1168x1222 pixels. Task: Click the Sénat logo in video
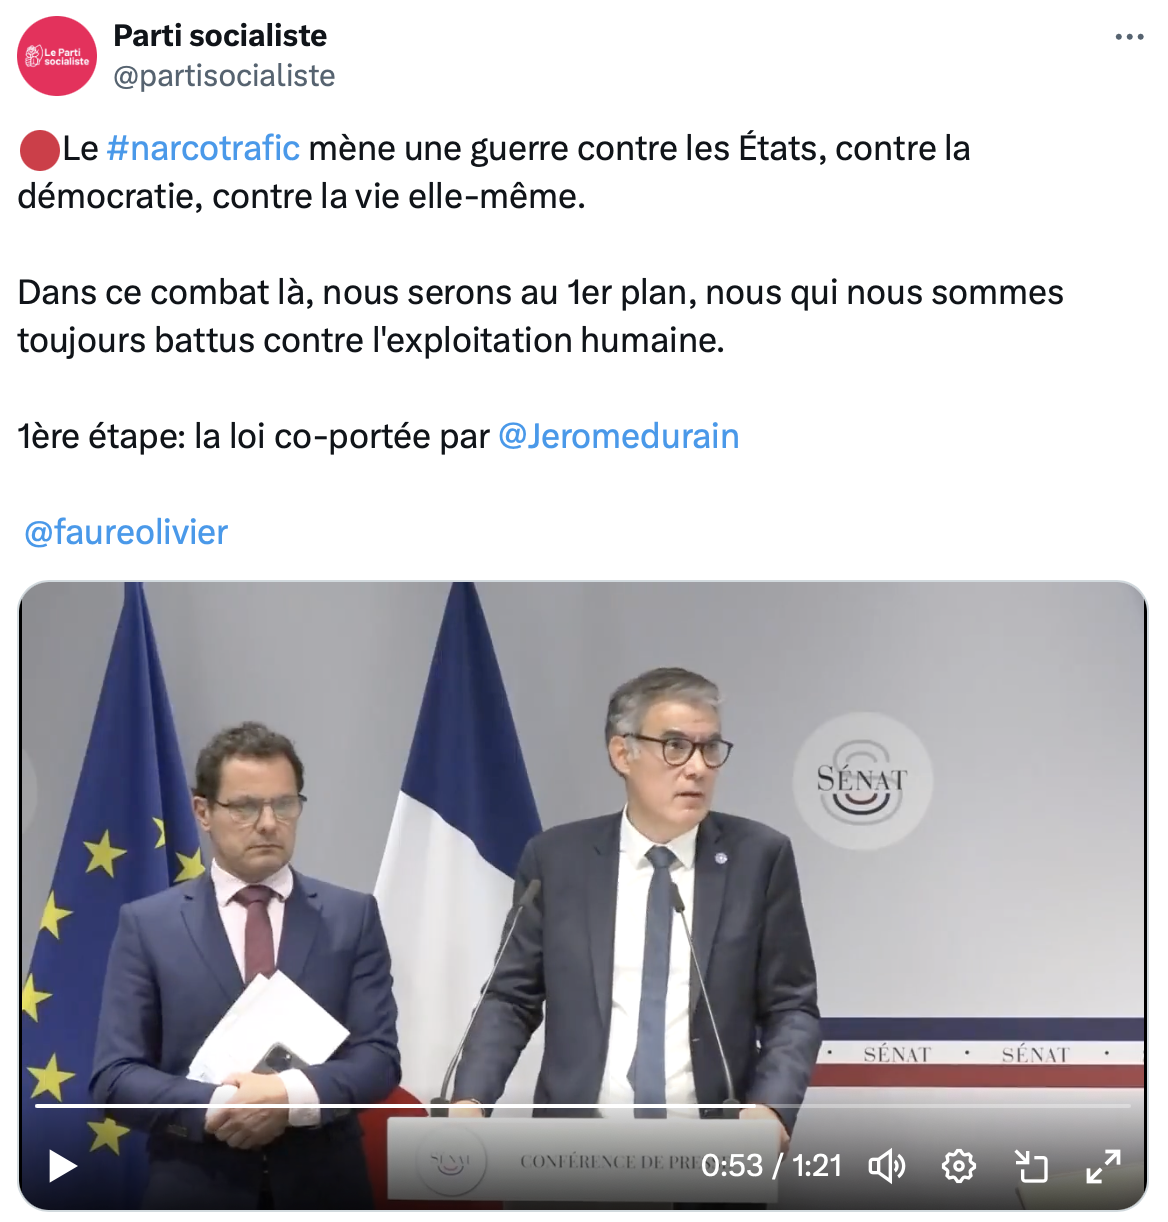[862, 781]
